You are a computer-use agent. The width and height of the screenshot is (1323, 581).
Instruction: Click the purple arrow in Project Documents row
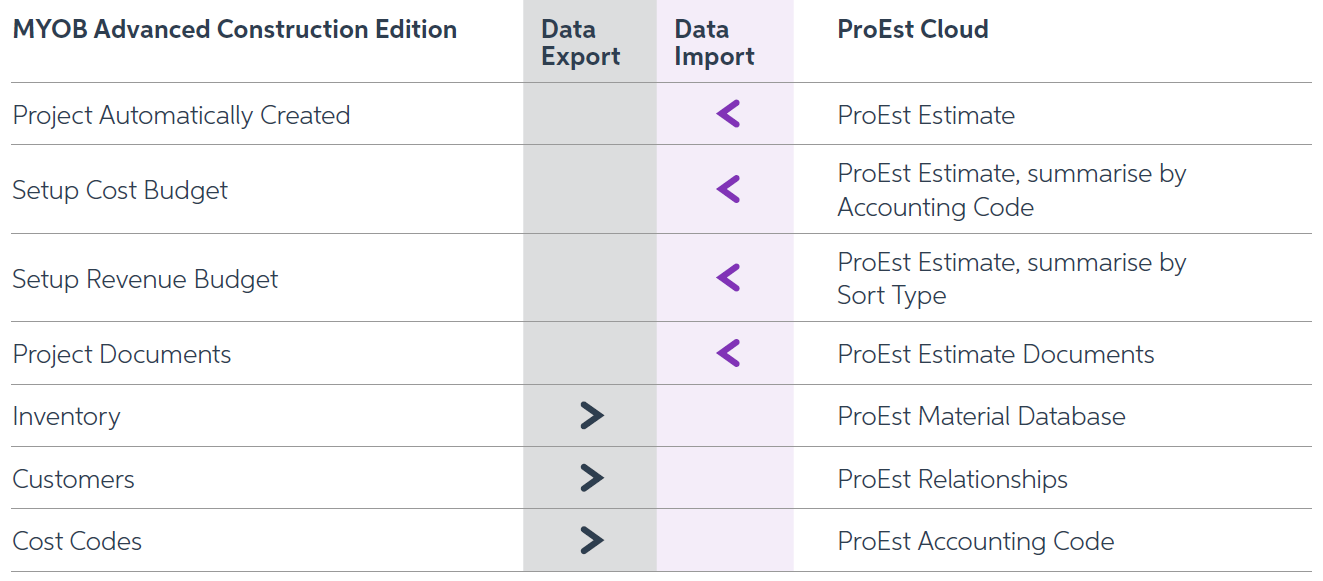(728, 353)
